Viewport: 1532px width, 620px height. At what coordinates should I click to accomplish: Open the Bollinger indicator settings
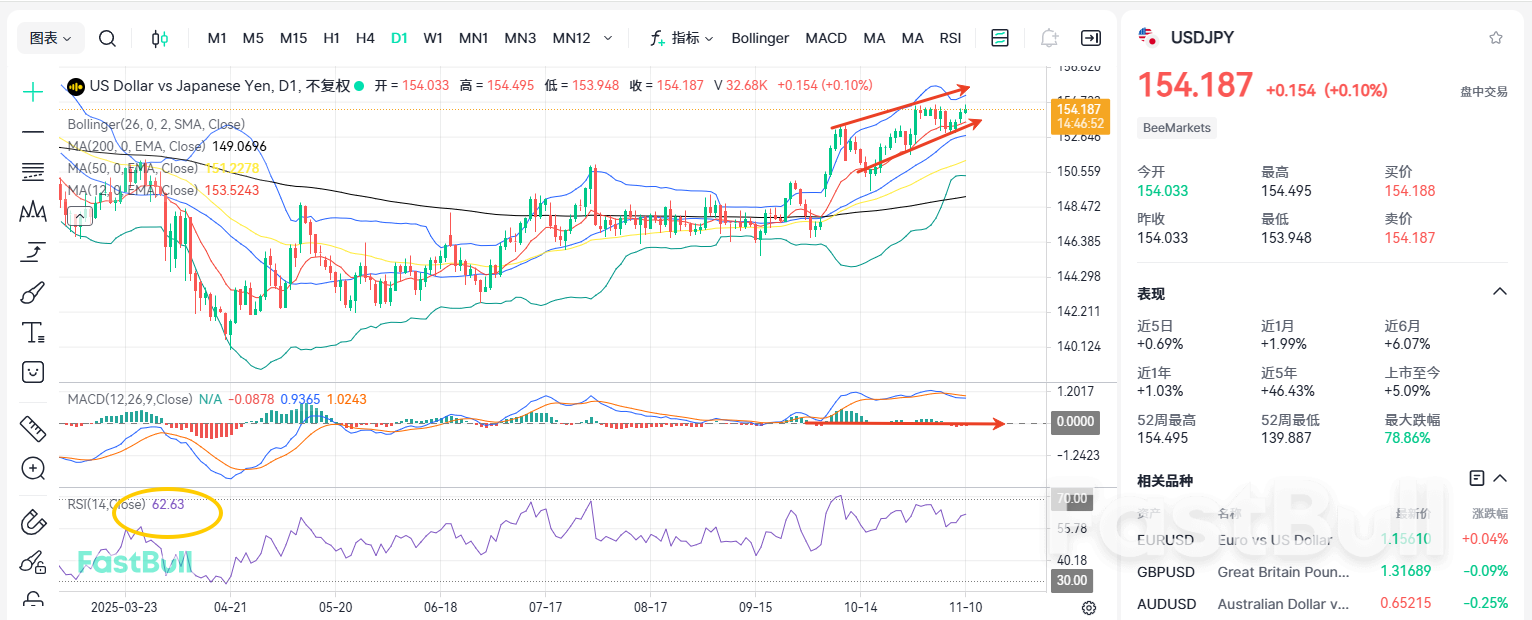(760, 38)
